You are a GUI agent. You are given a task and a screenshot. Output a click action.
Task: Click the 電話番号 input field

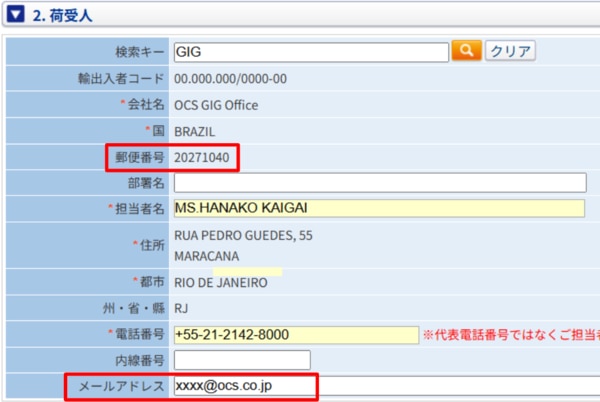(295, 334)
